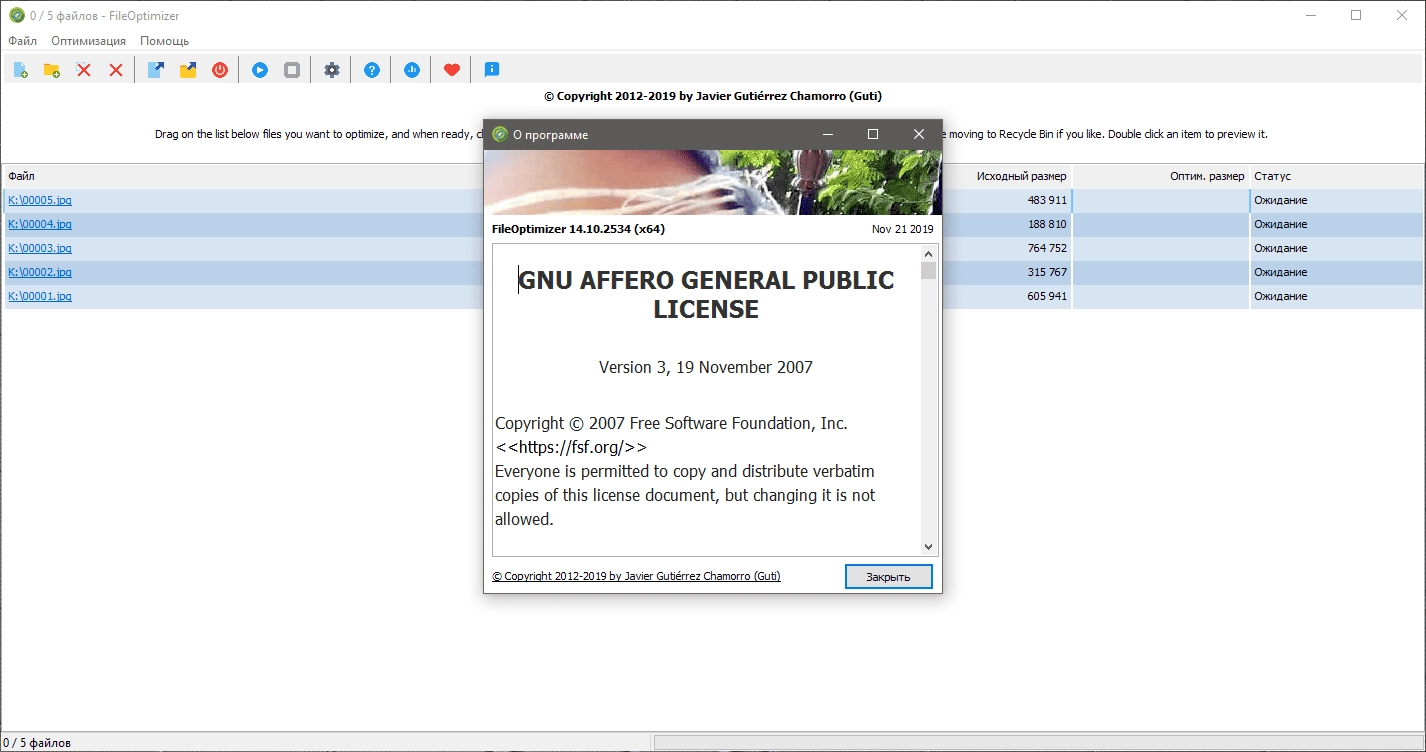Click Ожидание status of 00005.jpg row
1426x752 pixels.
point(1281,200)
